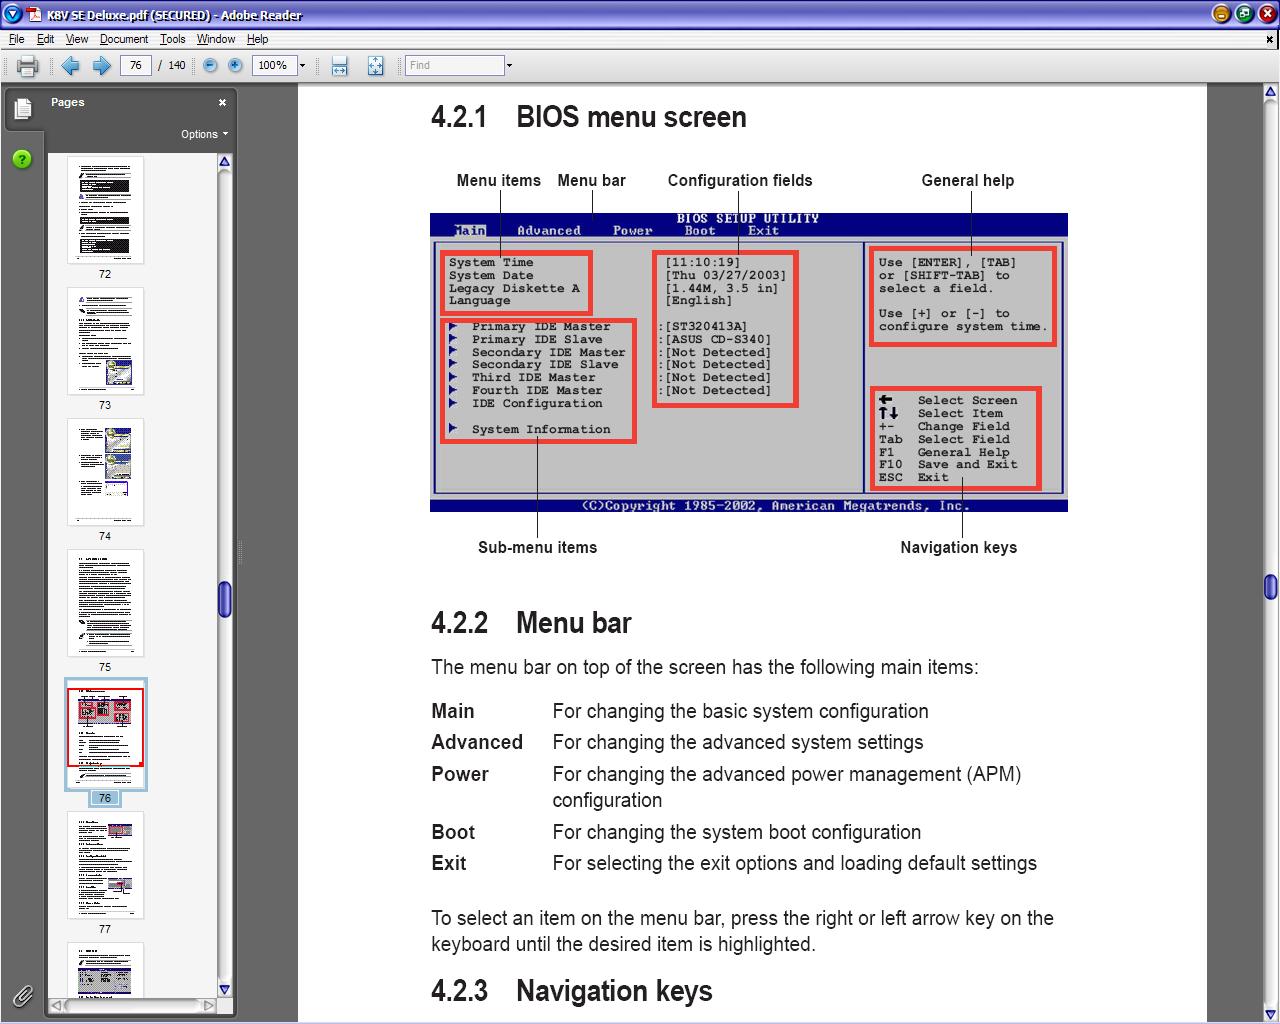This screenshot has height=1024, width=1280.
Task: Open the Edit menu
Action: (x=46, y=39)
